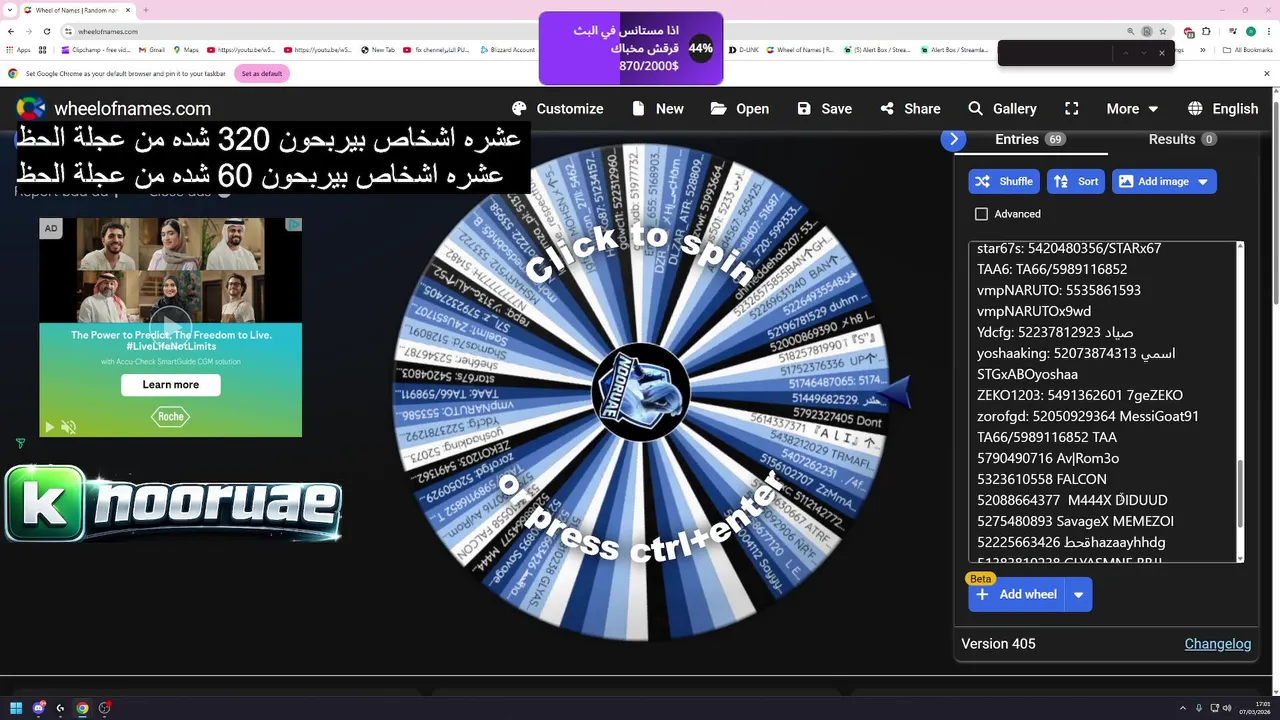Click the Add wheel button
Viewport: 1280px width, 720px height.
[x=1016, y=594]
